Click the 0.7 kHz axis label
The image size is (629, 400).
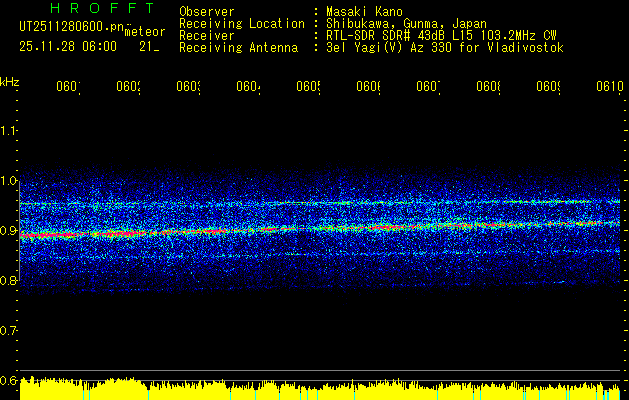[x=8, y=331]
